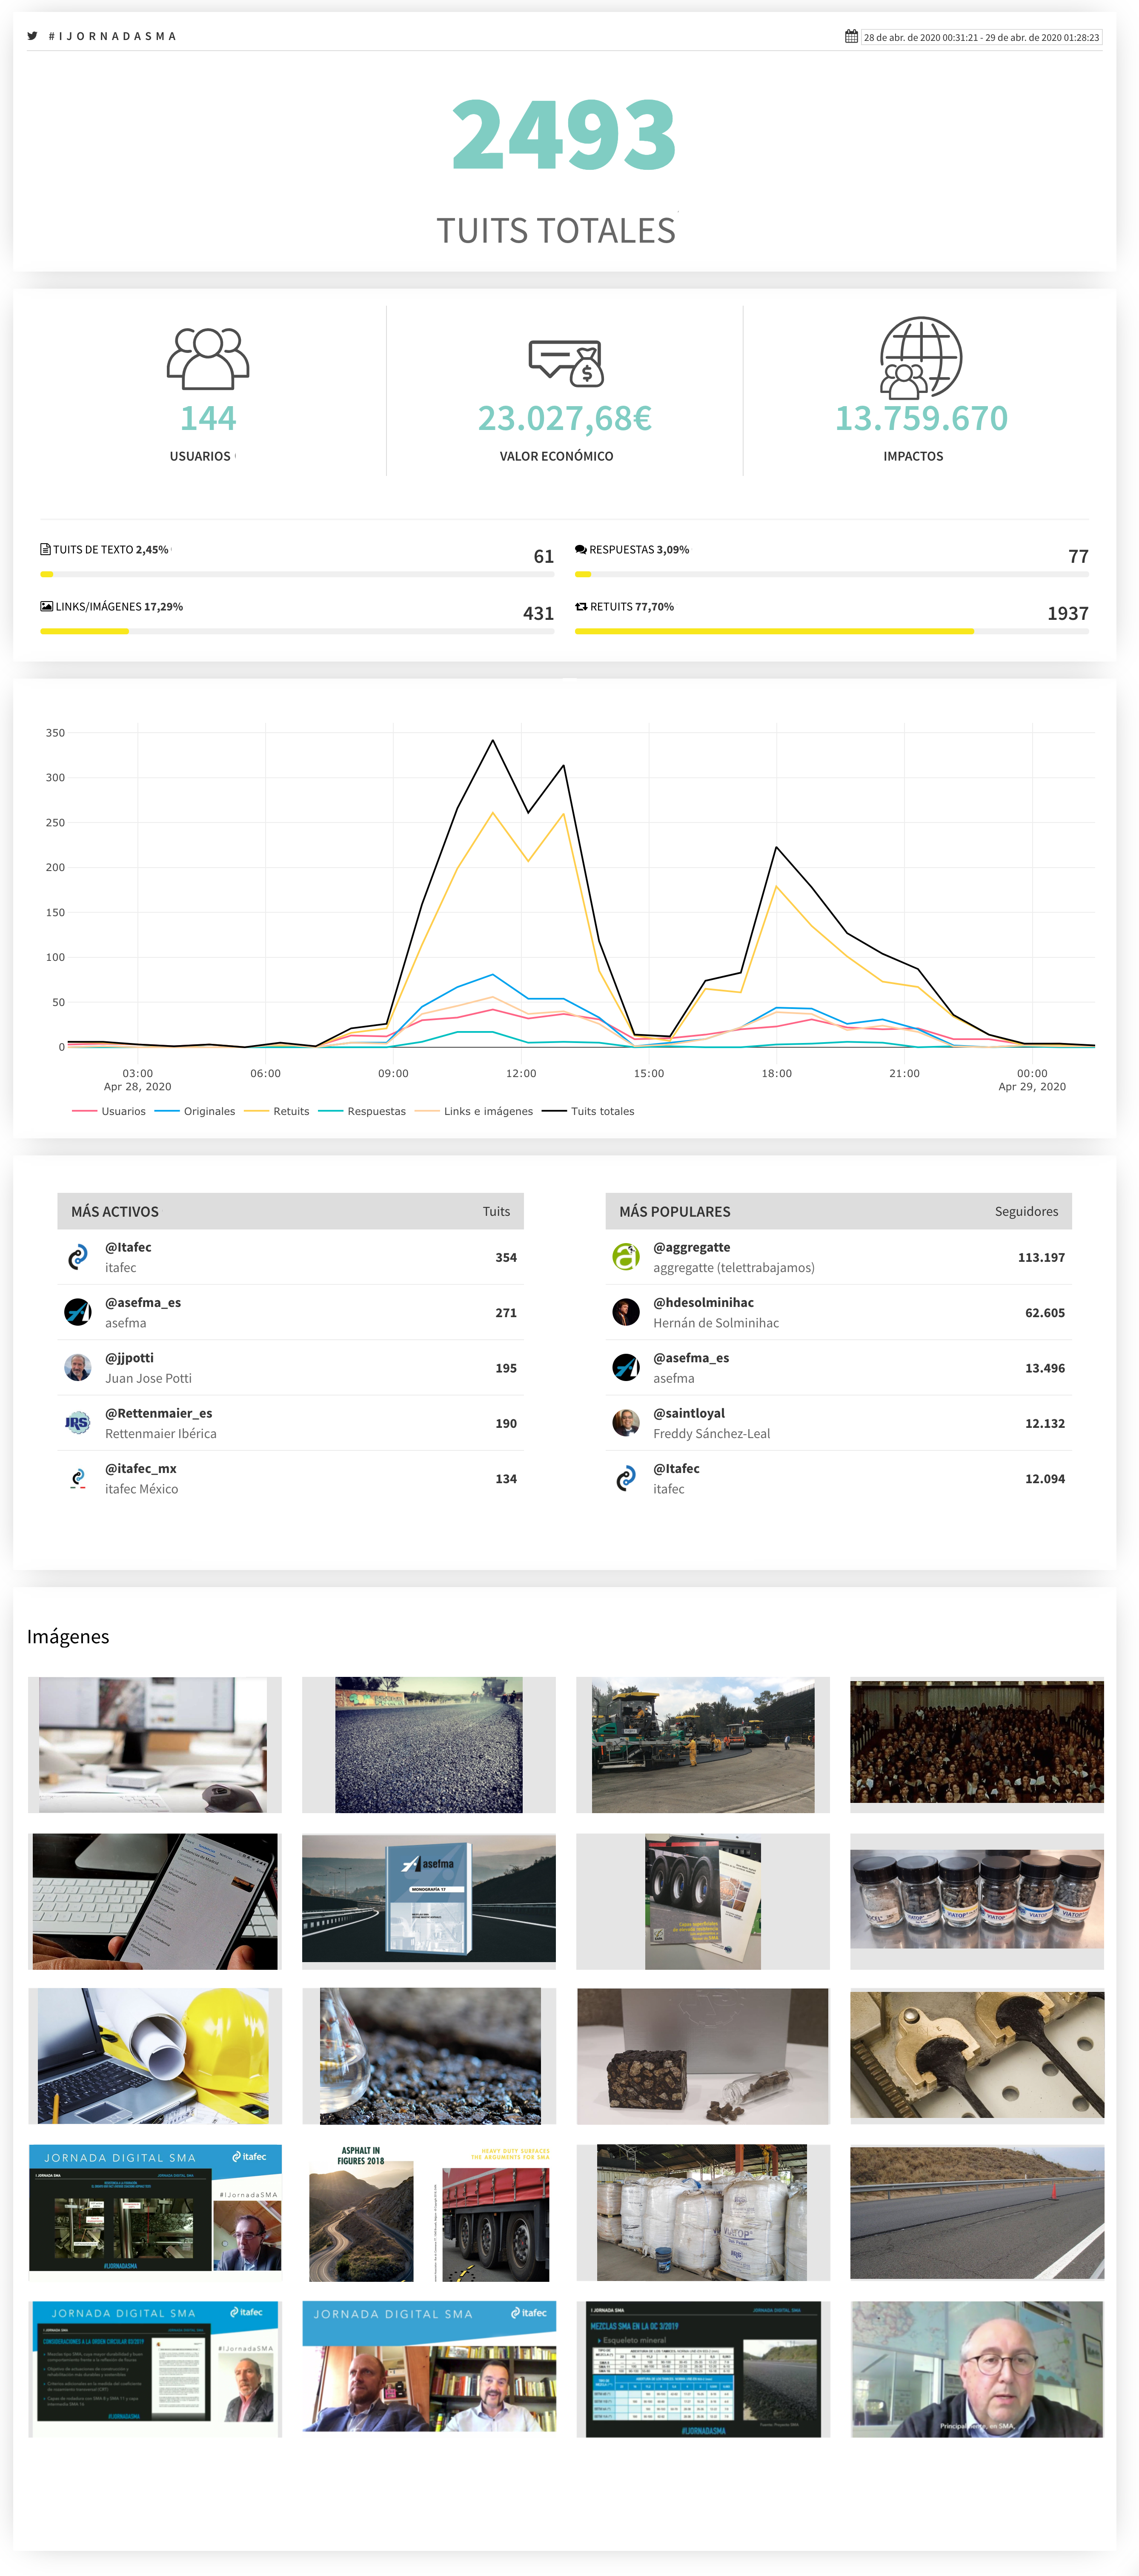
Task: Click the itafec_mx avatar
Action: click(x=78, y=1478)
